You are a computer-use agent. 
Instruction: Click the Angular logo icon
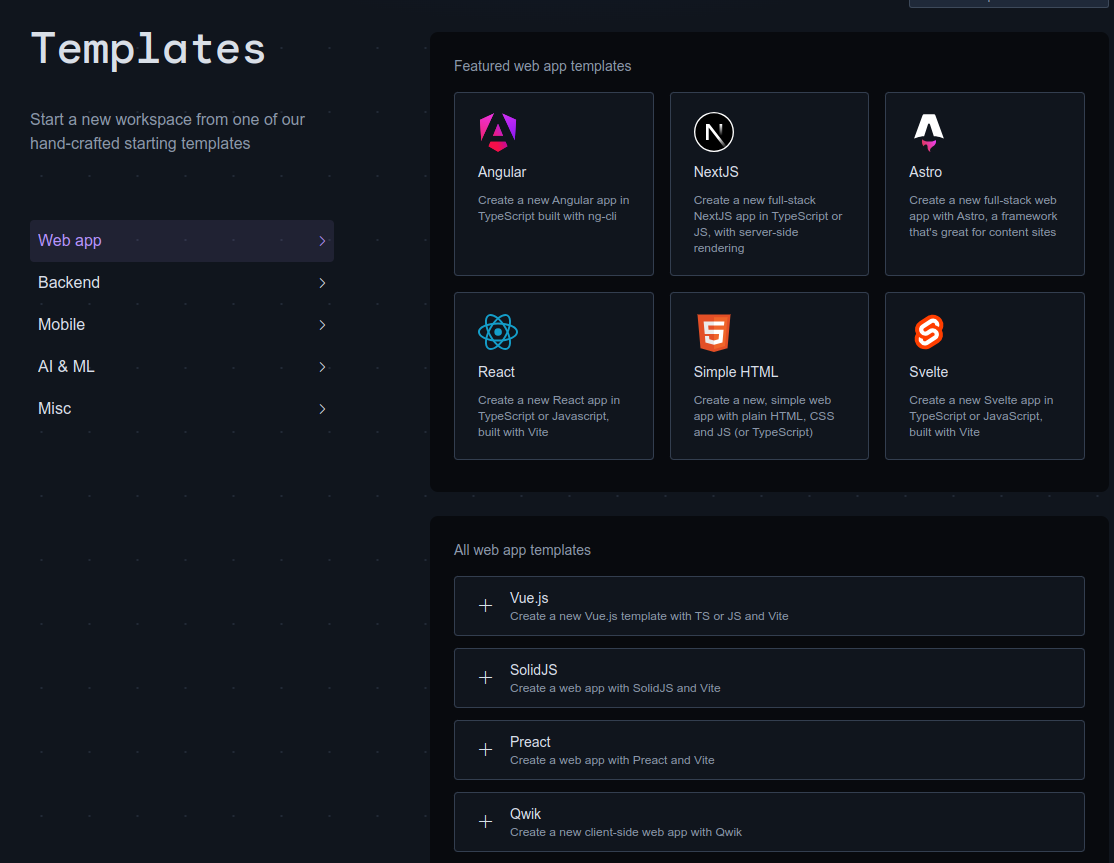497,132
